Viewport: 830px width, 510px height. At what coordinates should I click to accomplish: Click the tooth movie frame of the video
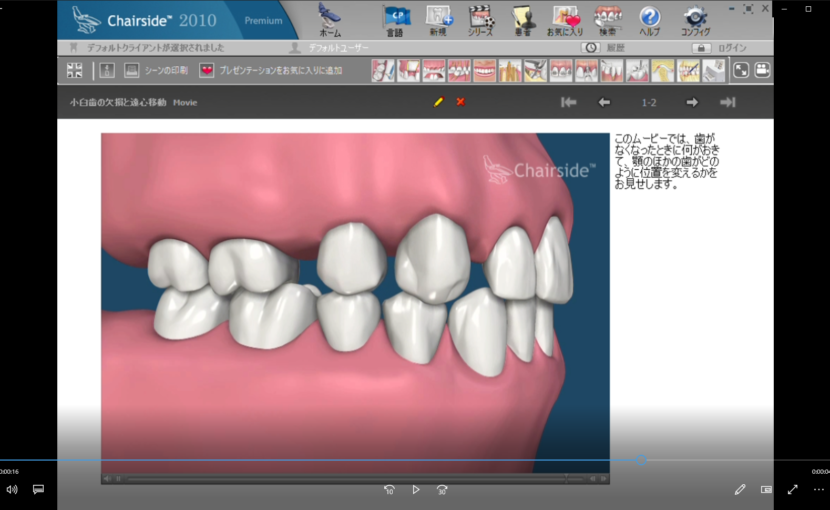tap(355, 302)
